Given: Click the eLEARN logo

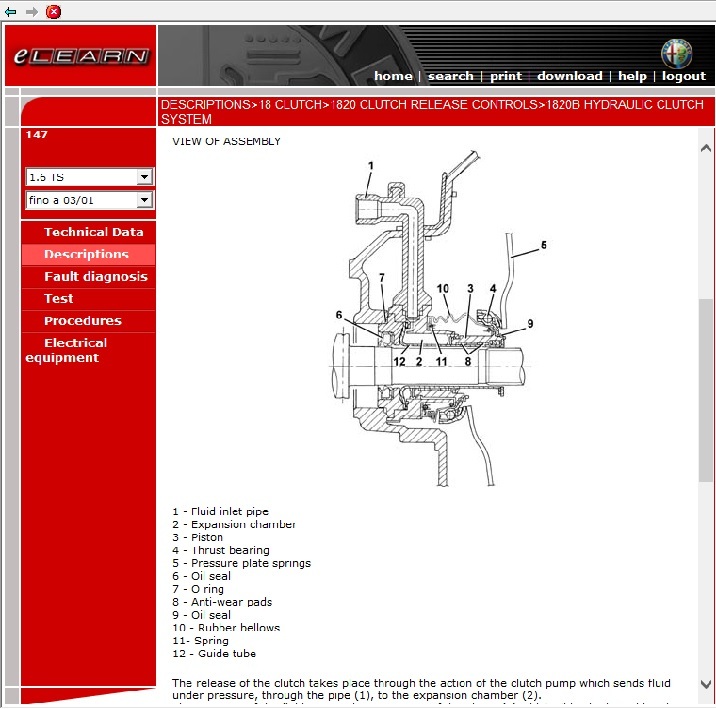Looking at the screenshot, I should 81,56.
